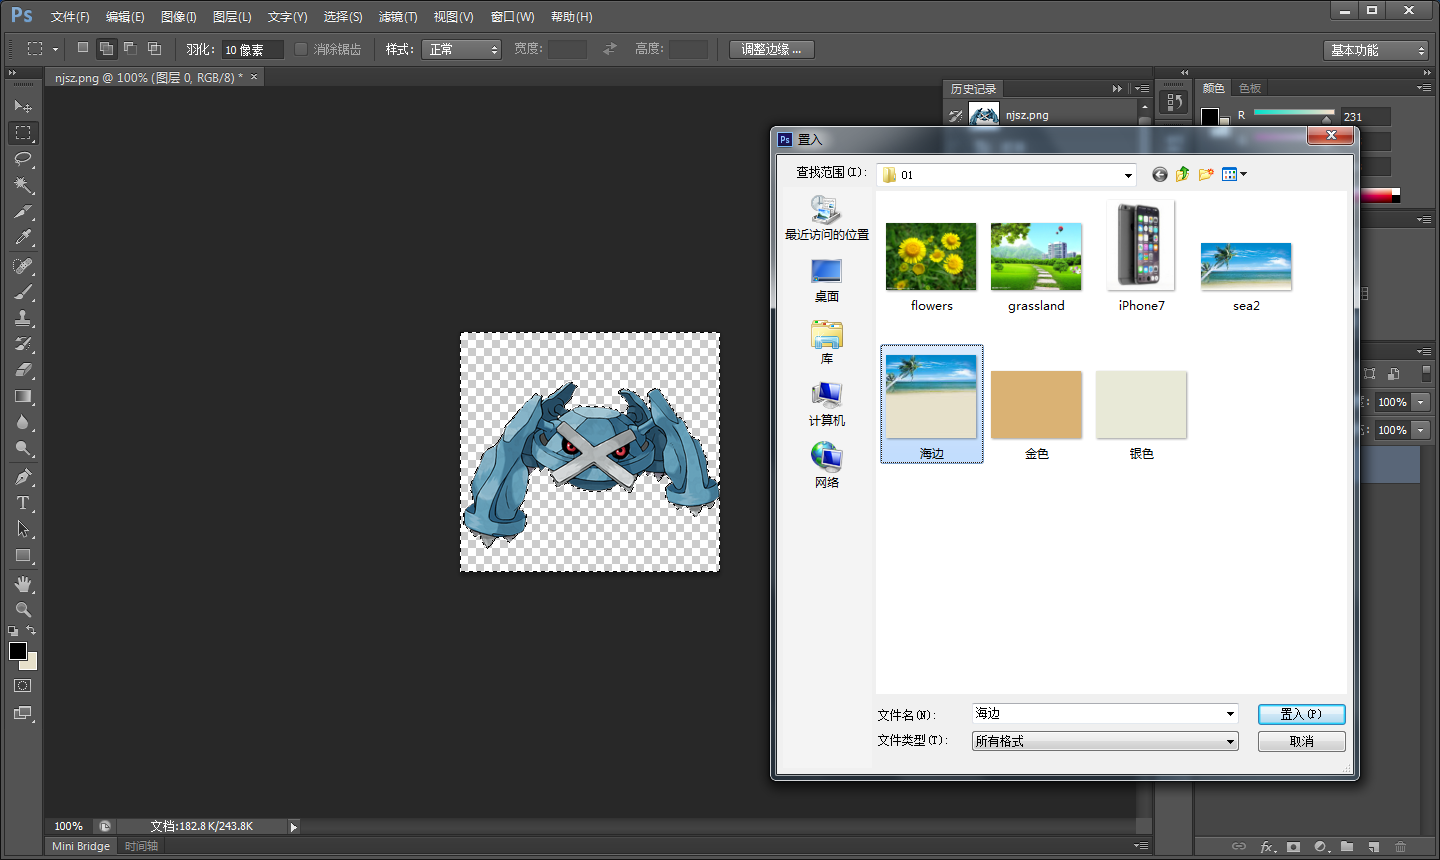
Task: Open the 图像(I) menu
Action: (179, 17)
